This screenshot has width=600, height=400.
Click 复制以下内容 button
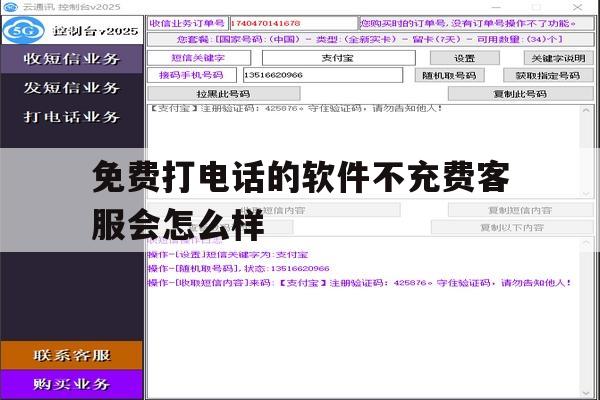(x=512, y=227)
